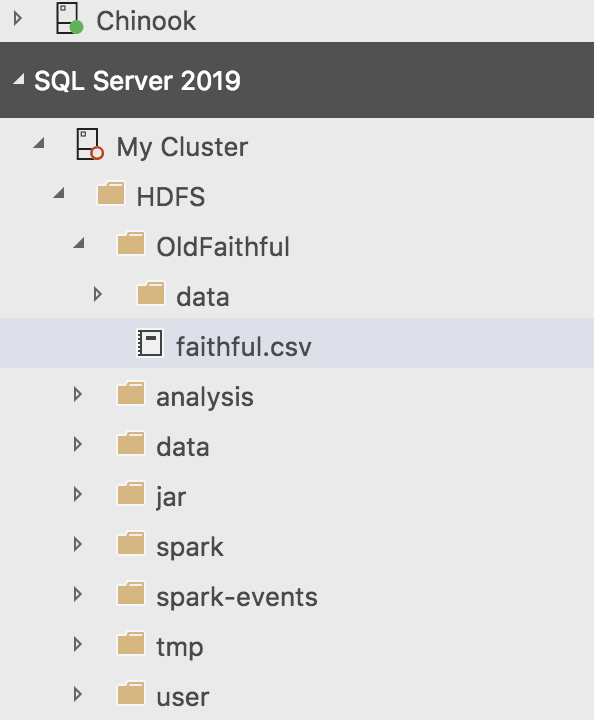This screenshot has height=720, width=594.
Task: Expand the user folder
Action: coord(78,695)
